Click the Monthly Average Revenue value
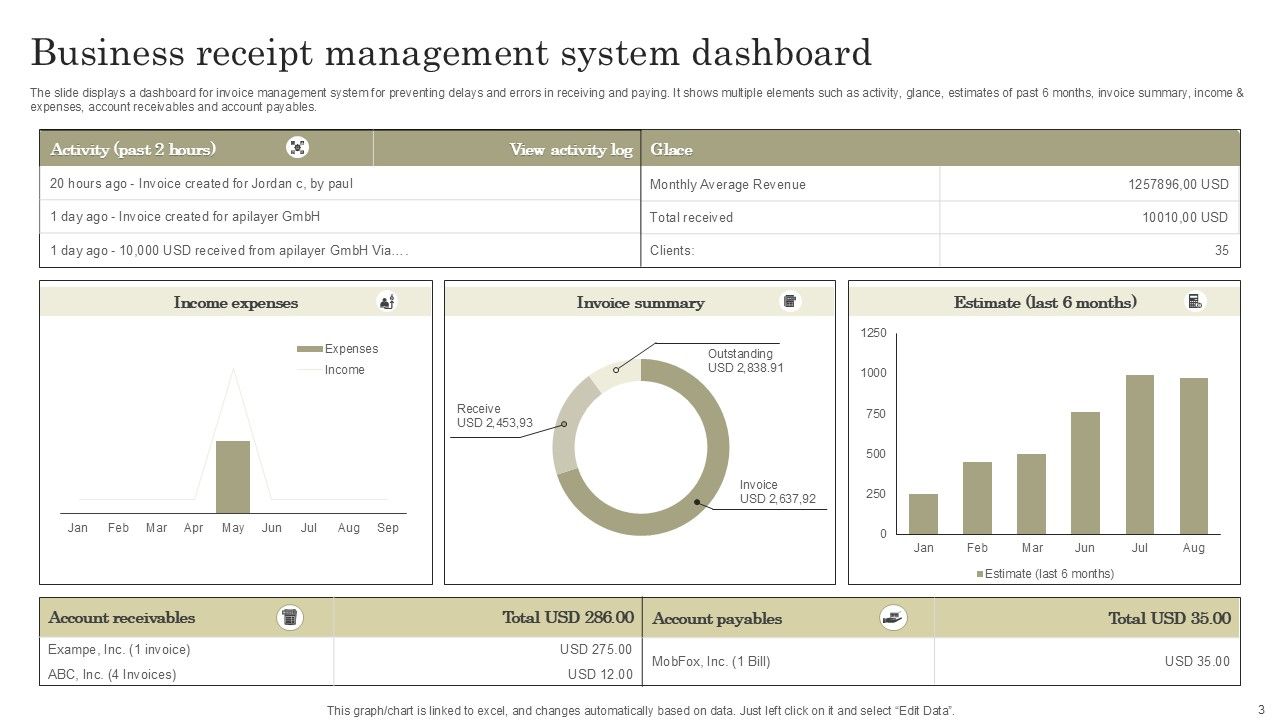Viewport: 1280px width, 720px height. point(1178,184)
